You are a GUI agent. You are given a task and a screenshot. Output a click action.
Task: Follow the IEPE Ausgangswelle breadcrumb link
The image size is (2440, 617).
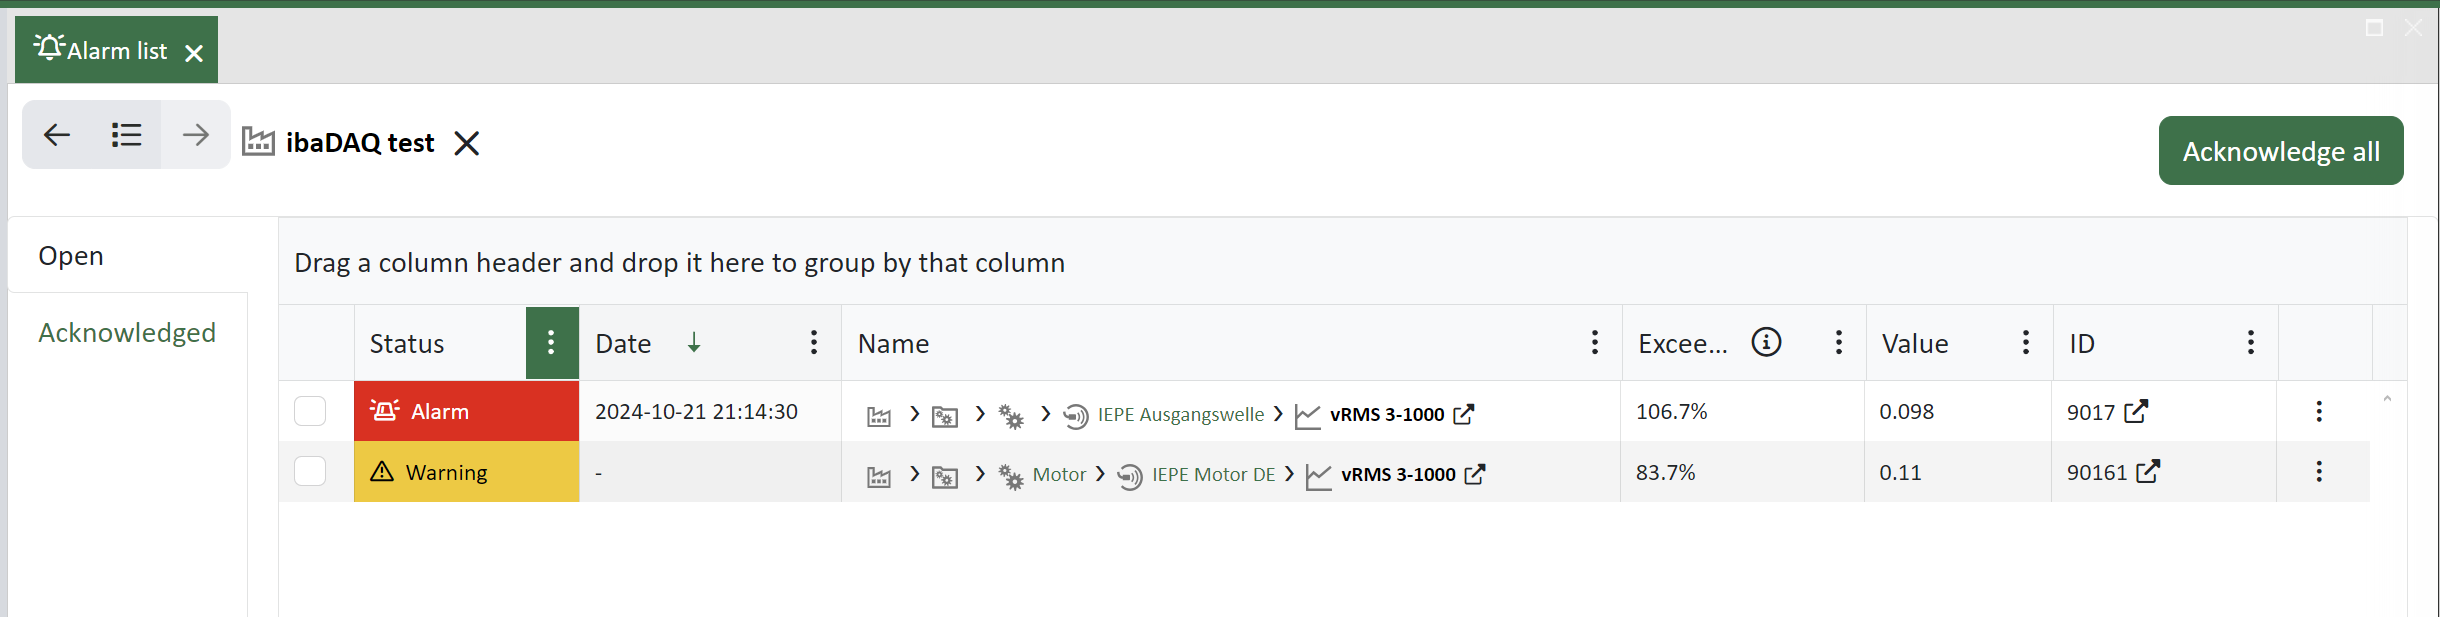(x=1180, y=414)
